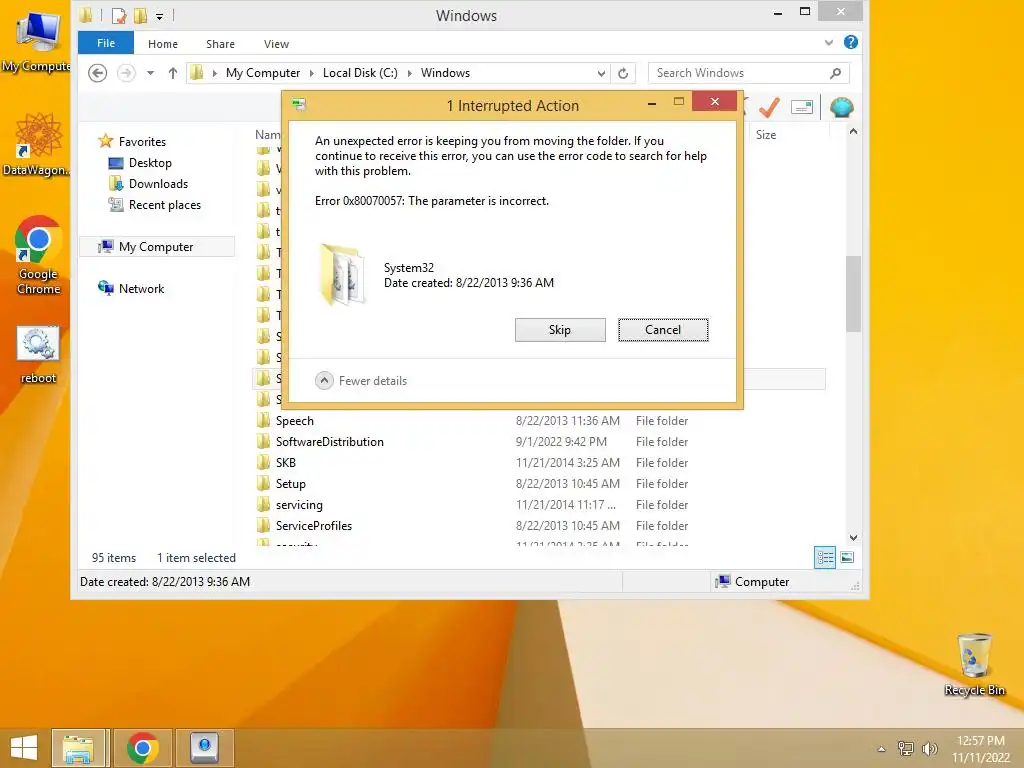The width and height of the screenshot is (1024, 768).
Task: Switch to the Share ribbon tab
Action: pyautogui.click(x=220, y=44)
